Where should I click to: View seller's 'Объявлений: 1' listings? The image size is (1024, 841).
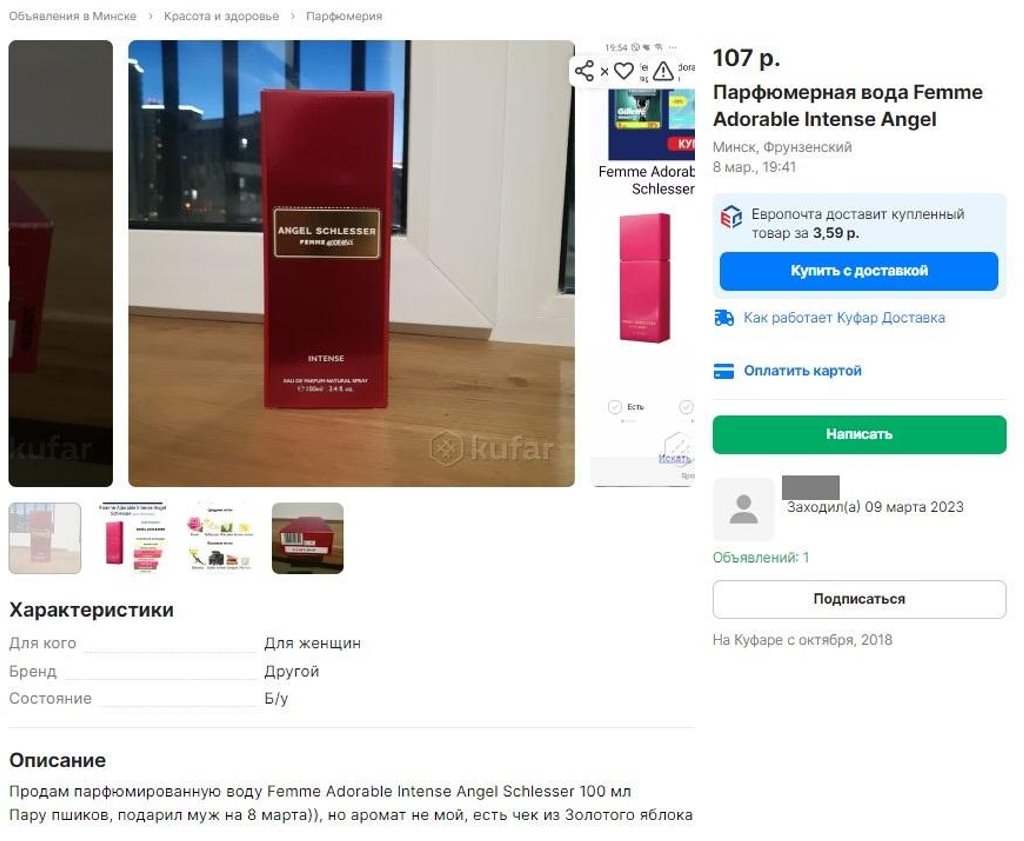(x=761, y=558)
